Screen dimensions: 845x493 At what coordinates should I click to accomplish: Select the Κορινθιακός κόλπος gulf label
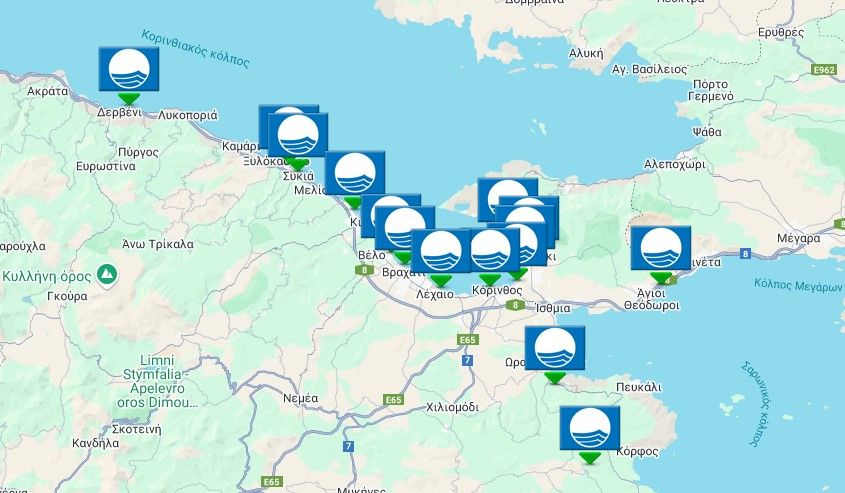(x=195, y=49)
